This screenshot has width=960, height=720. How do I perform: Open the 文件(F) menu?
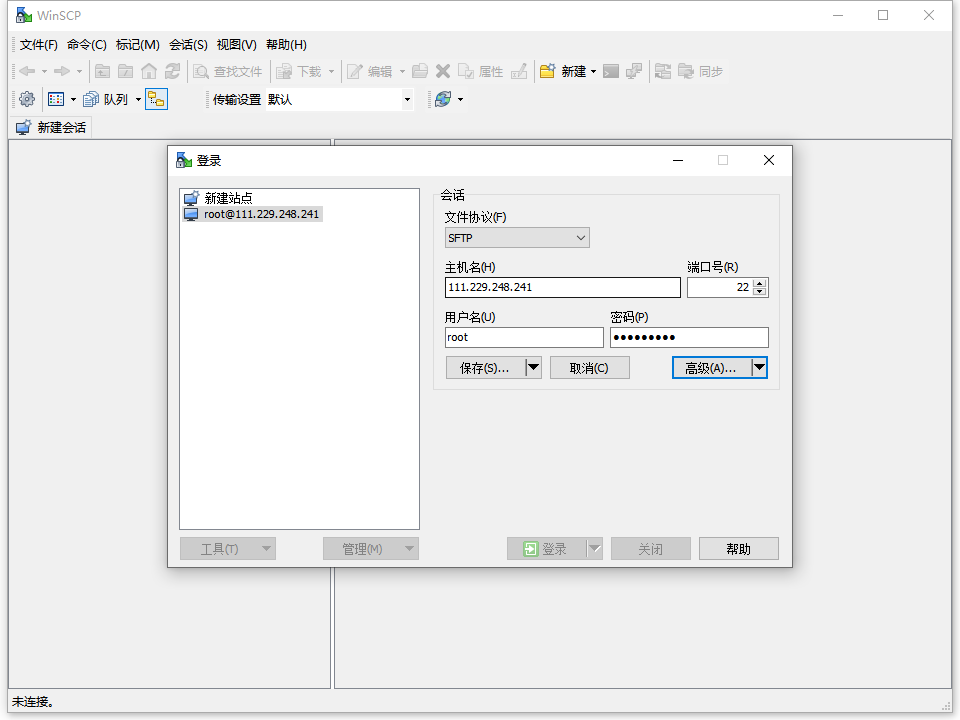point(39,45)
